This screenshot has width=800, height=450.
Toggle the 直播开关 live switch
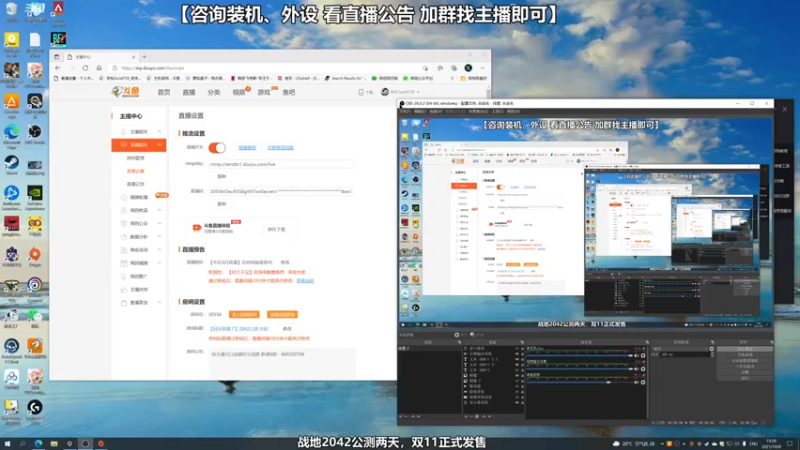217,147
